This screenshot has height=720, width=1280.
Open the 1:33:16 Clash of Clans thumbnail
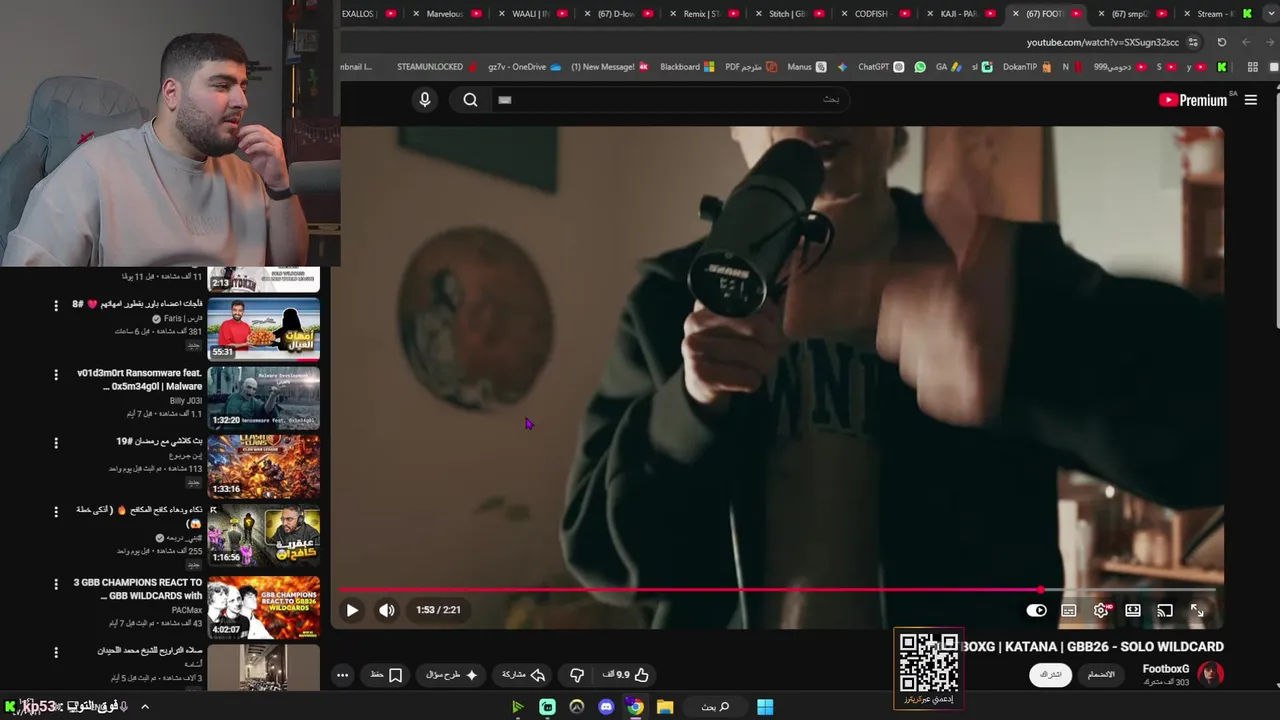click(264, 466)
